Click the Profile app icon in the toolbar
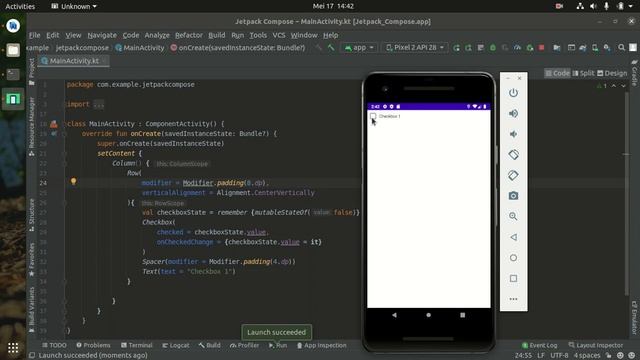 tap(517, 48)
